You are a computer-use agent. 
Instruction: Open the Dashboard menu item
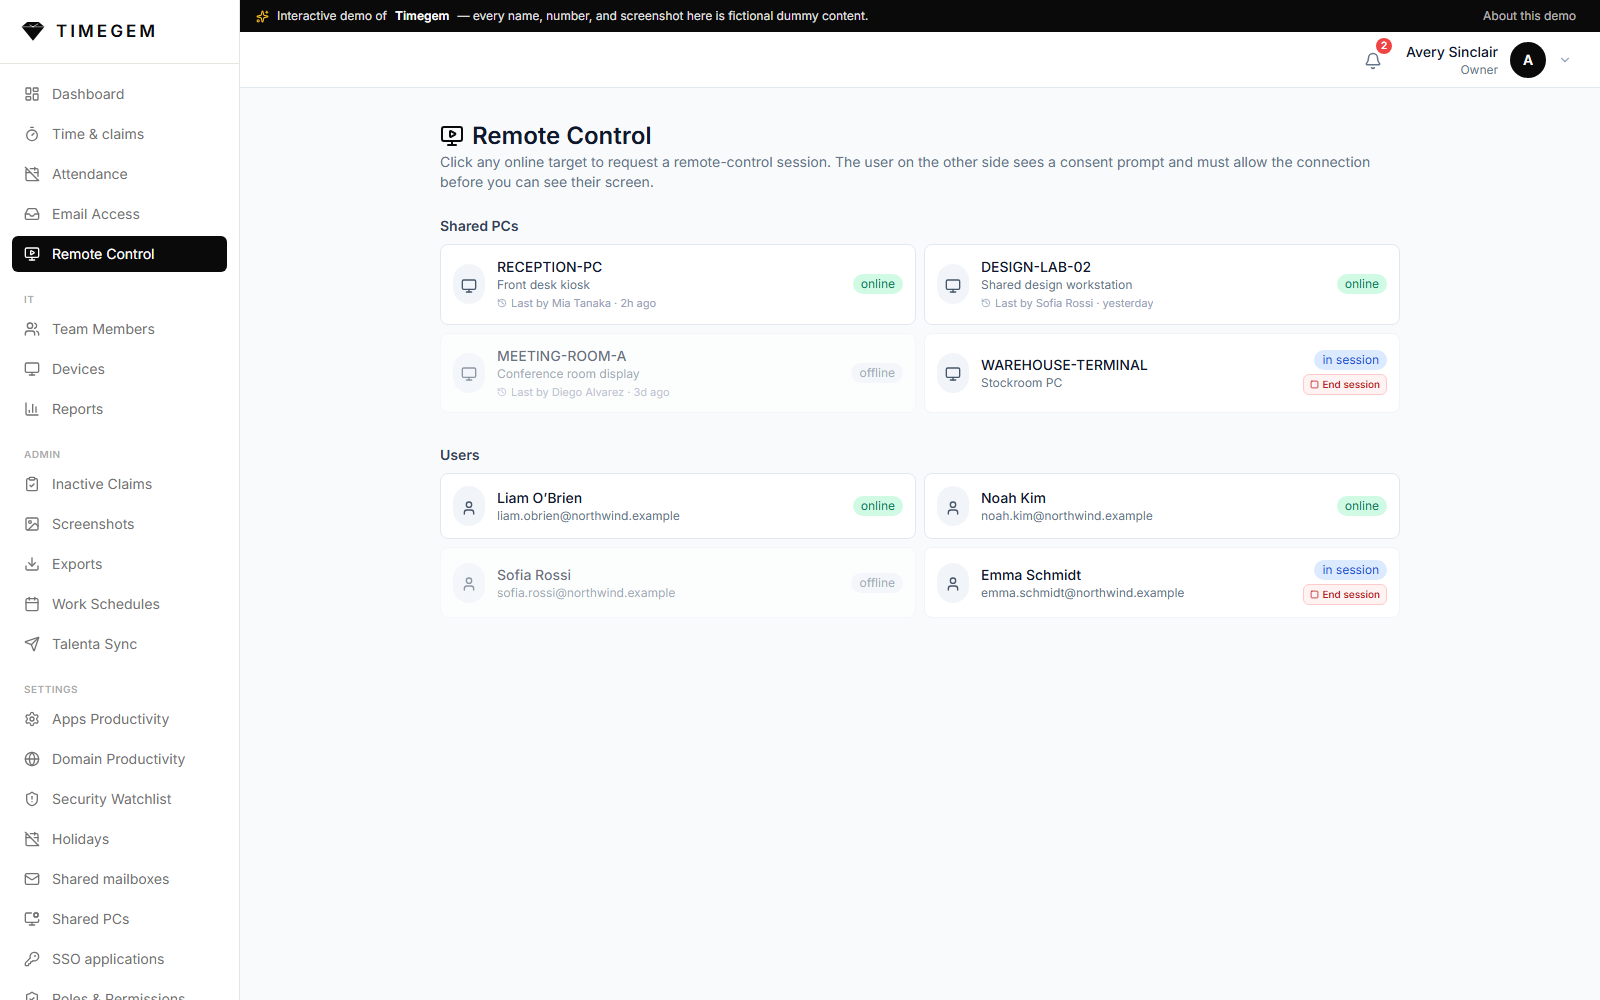[120, 94]
